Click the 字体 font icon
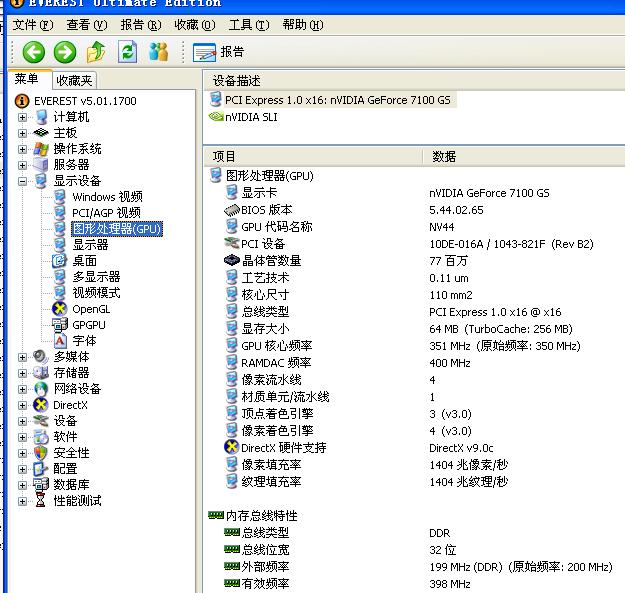 60,341
